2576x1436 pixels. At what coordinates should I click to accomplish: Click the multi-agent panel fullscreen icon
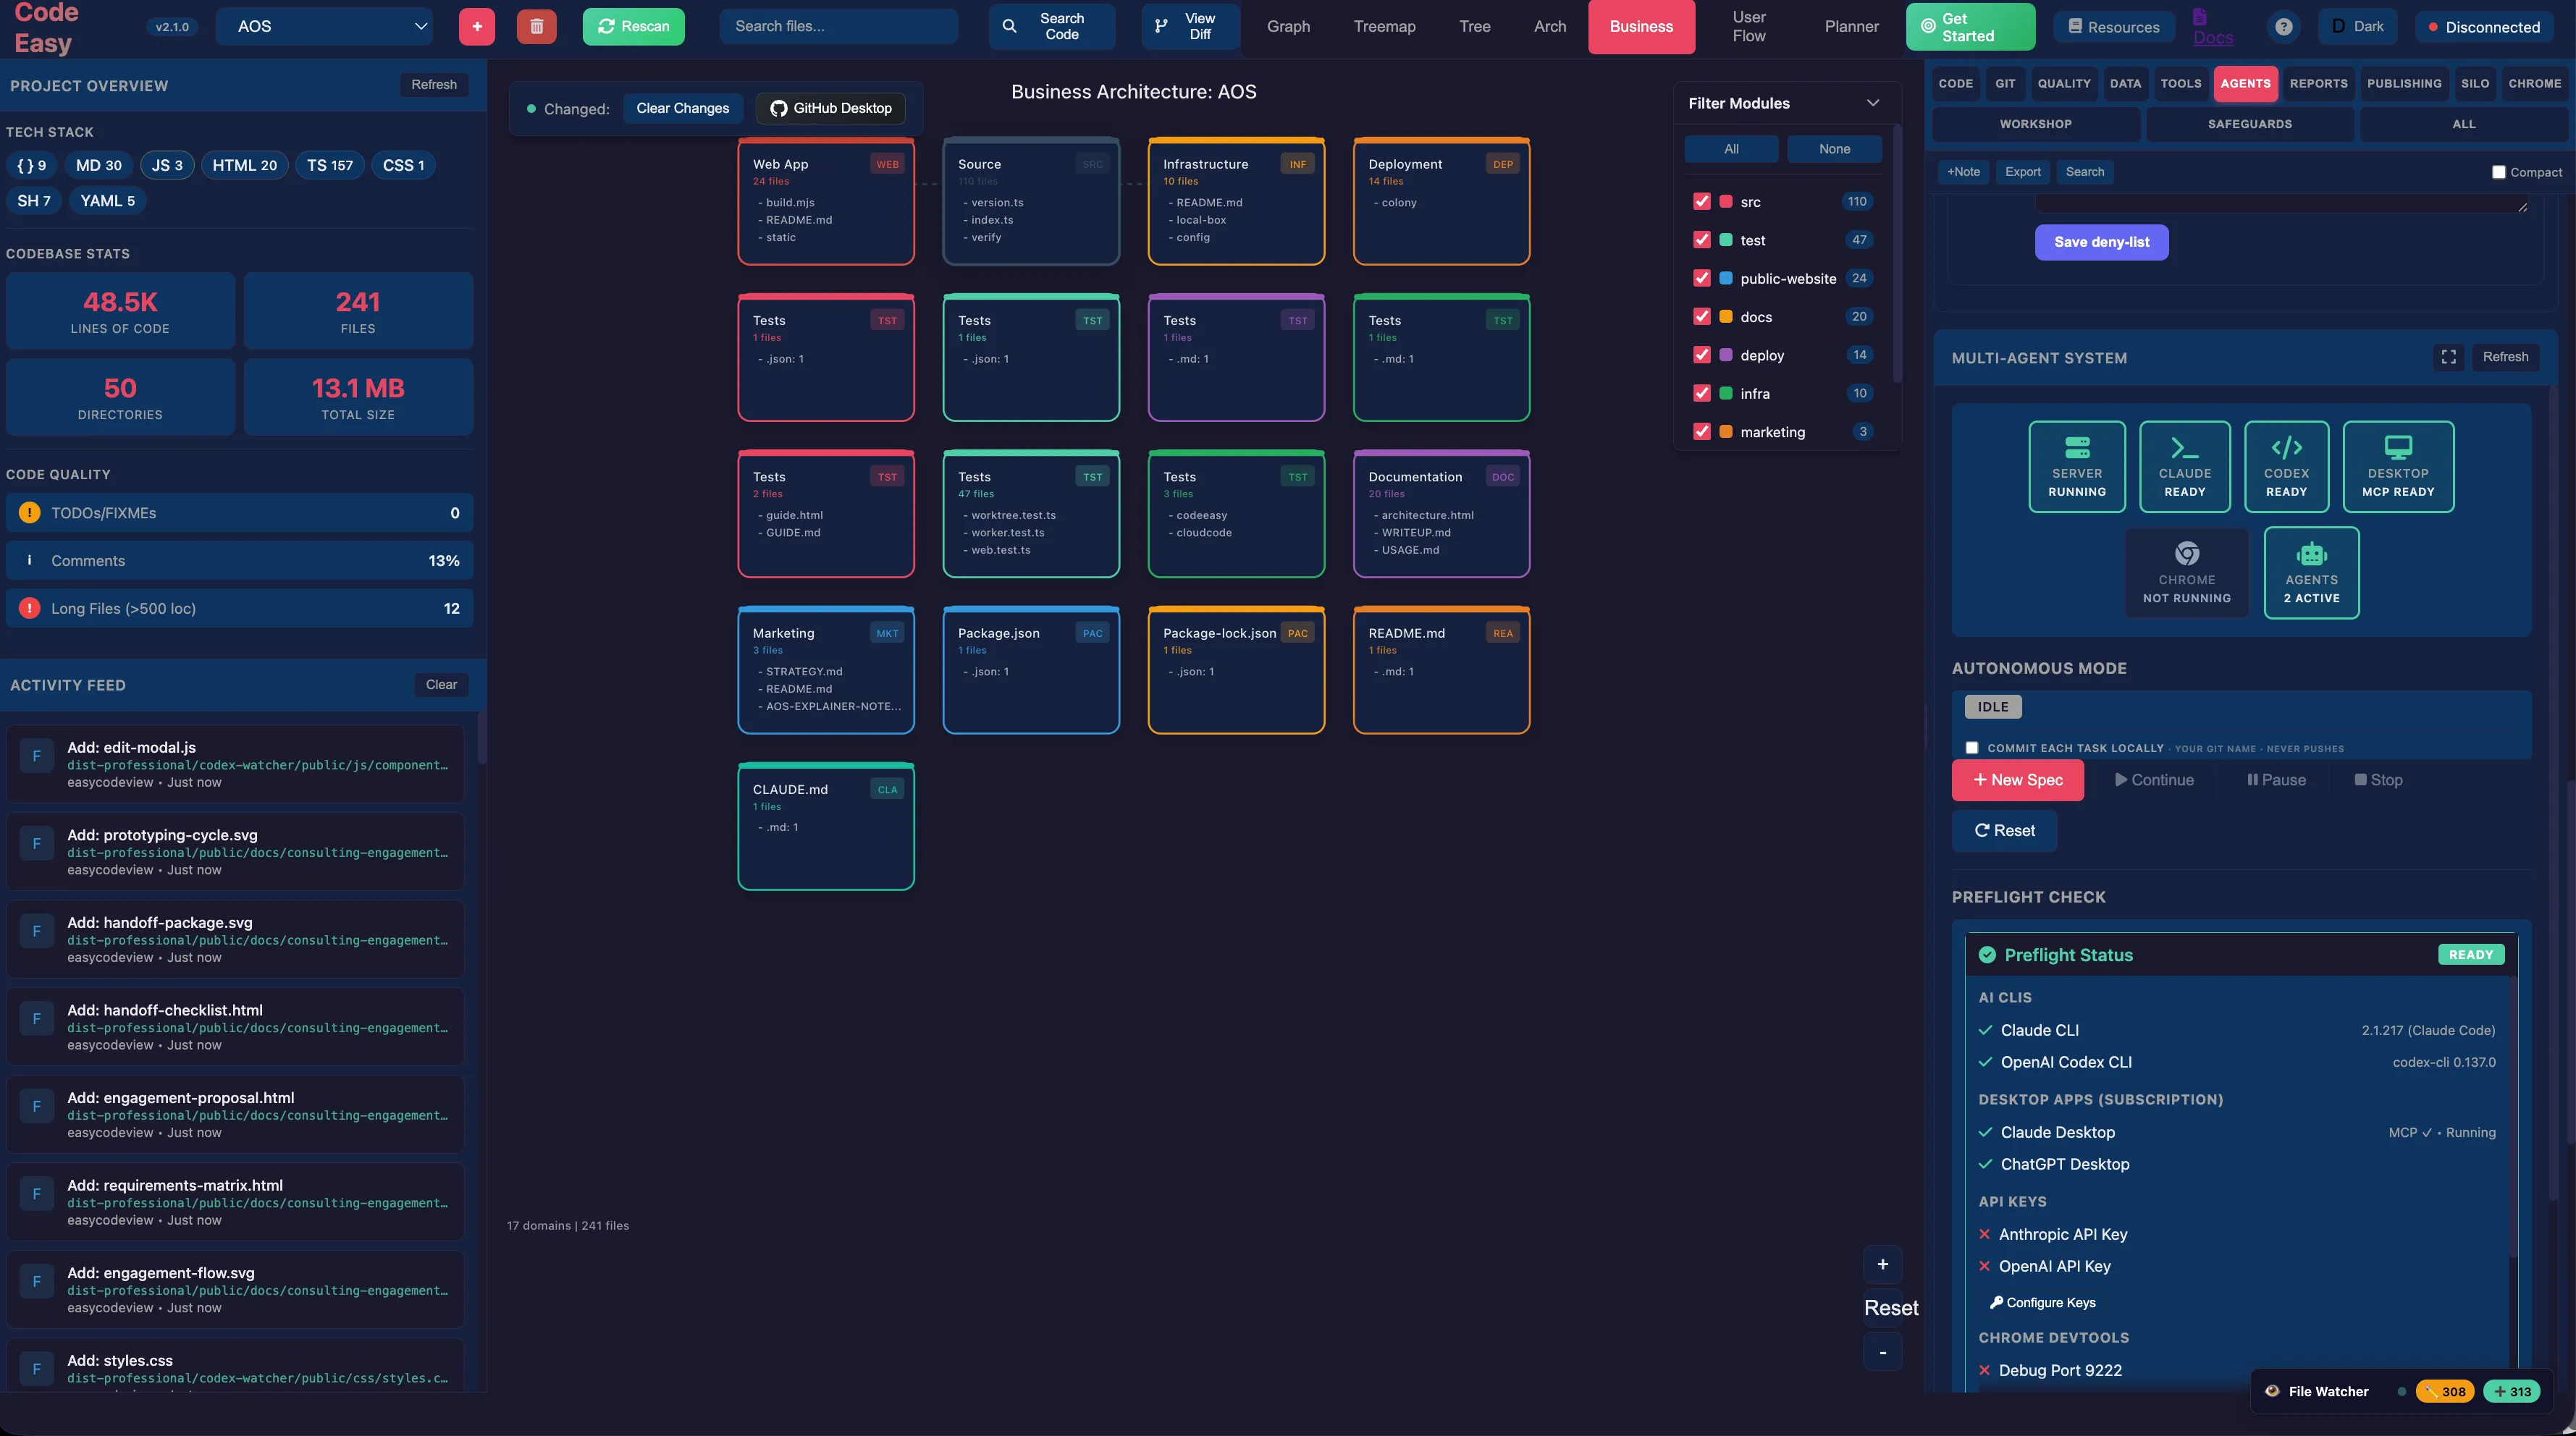pyautogui.click(x=2448, y=357)
